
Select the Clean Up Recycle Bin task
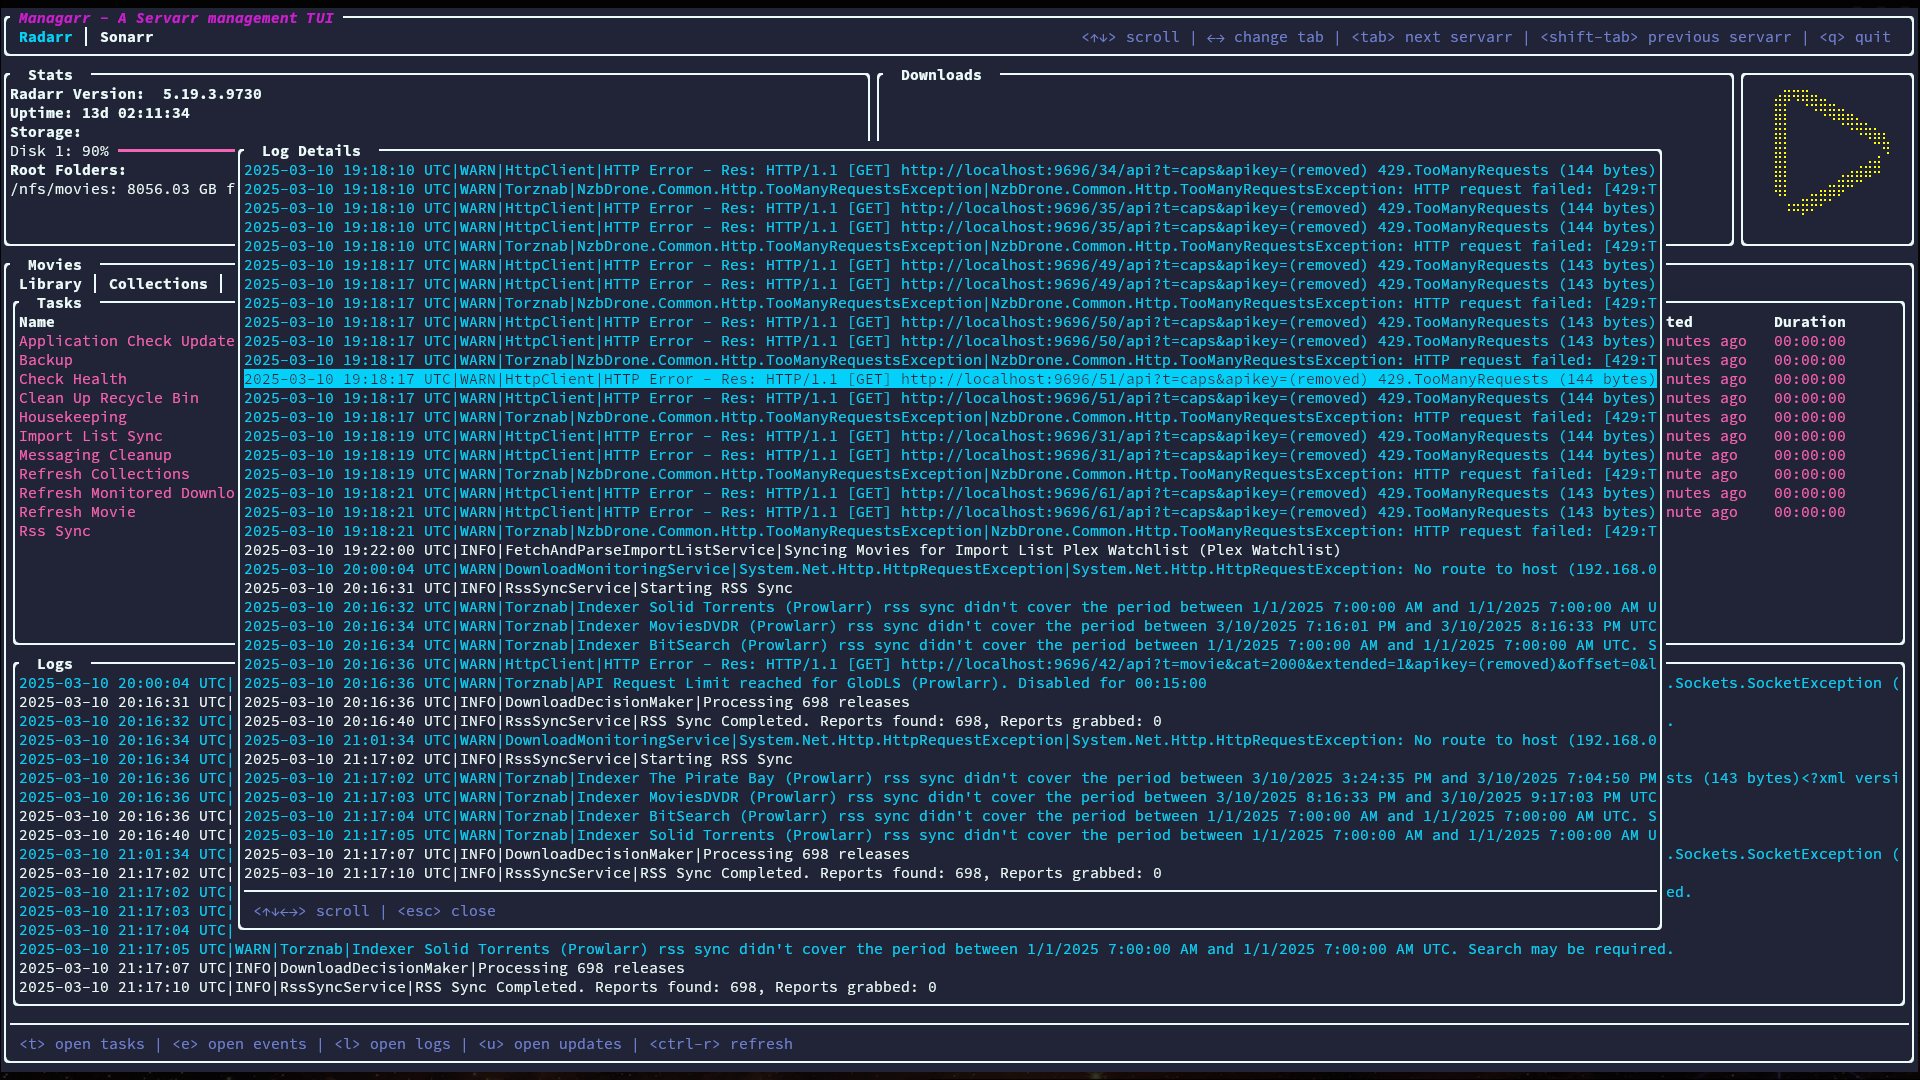click(x=109, y=398)
